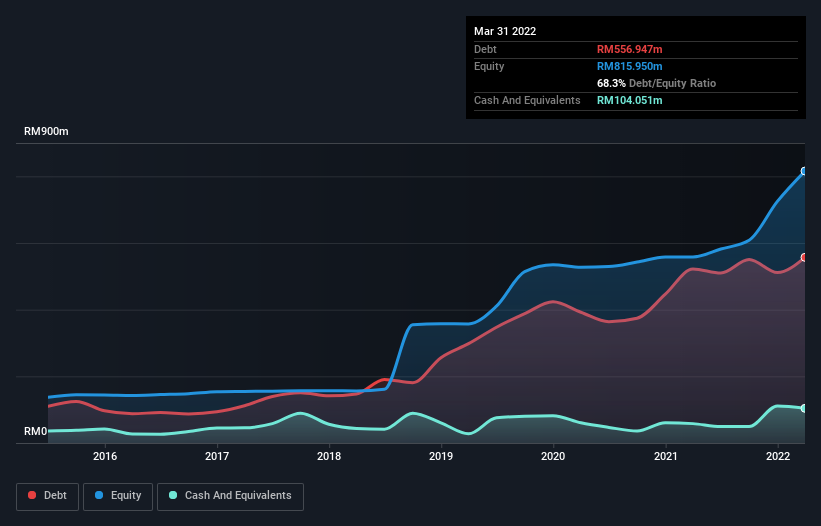Click the 2022 axis label
Viewport: 821px width, 526px height.
click(778, 456)
